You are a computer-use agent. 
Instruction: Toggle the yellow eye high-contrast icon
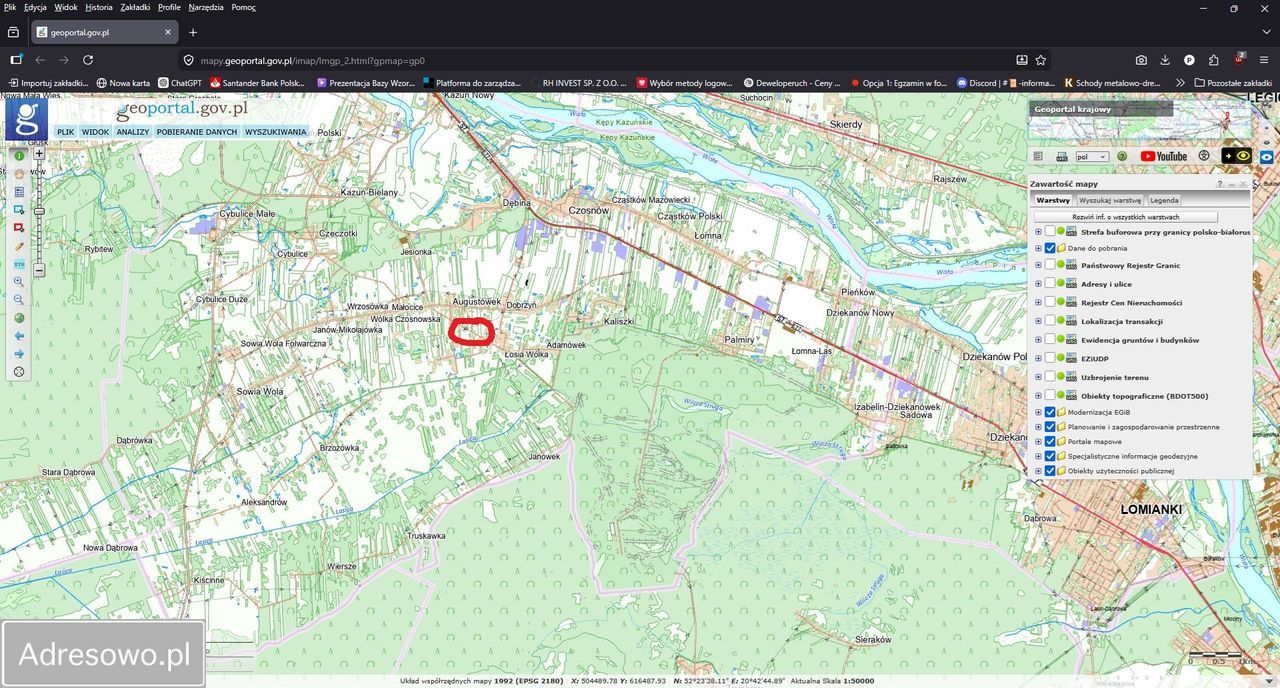[x=1236, y=156]
